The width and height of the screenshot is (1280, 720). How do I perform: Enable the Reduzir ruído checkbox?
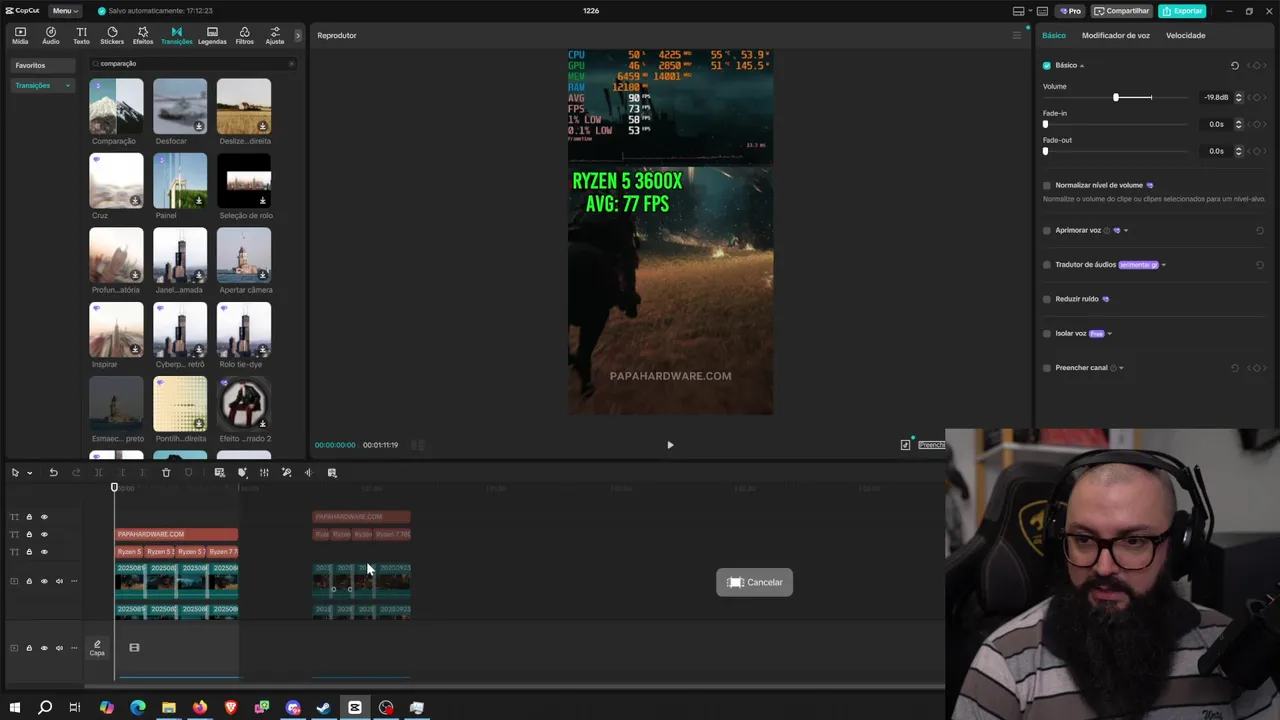click(x=1047, y=299)
